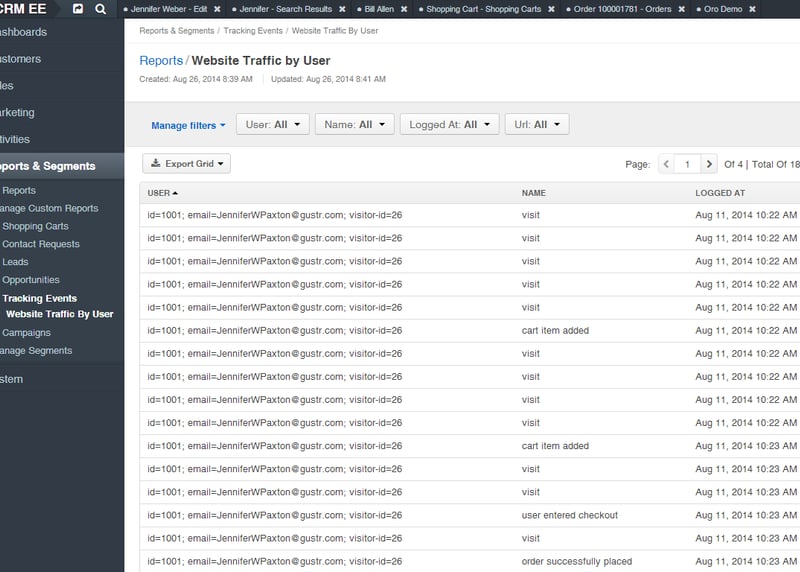Switch to the Jennifer - Search Results tab
This screenshot has width=800, height=572.
coord(285,9)
